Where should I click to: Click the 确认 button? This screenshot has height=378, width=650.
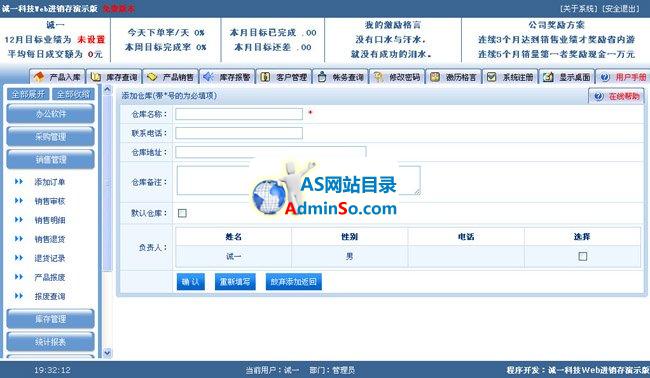(x=190, y=282)
